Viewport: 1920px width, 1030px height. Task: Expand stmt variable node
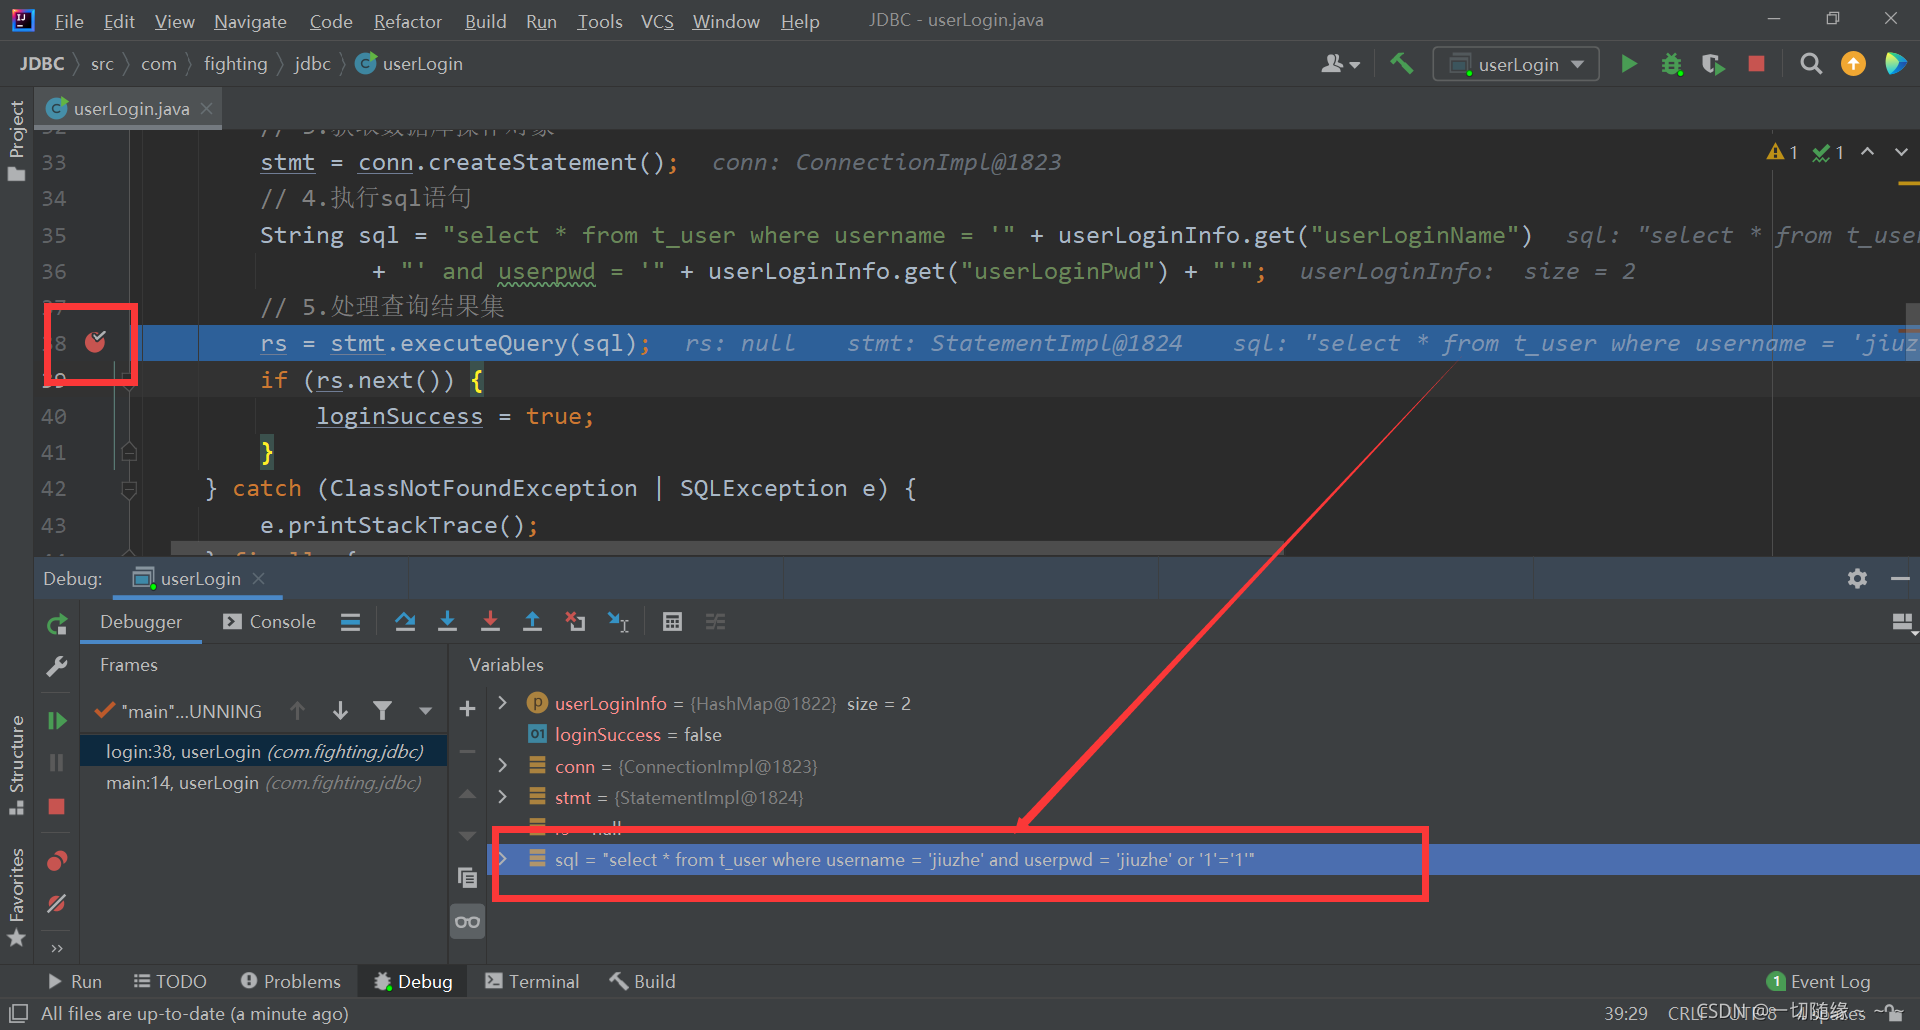click(x=503, y=797)
